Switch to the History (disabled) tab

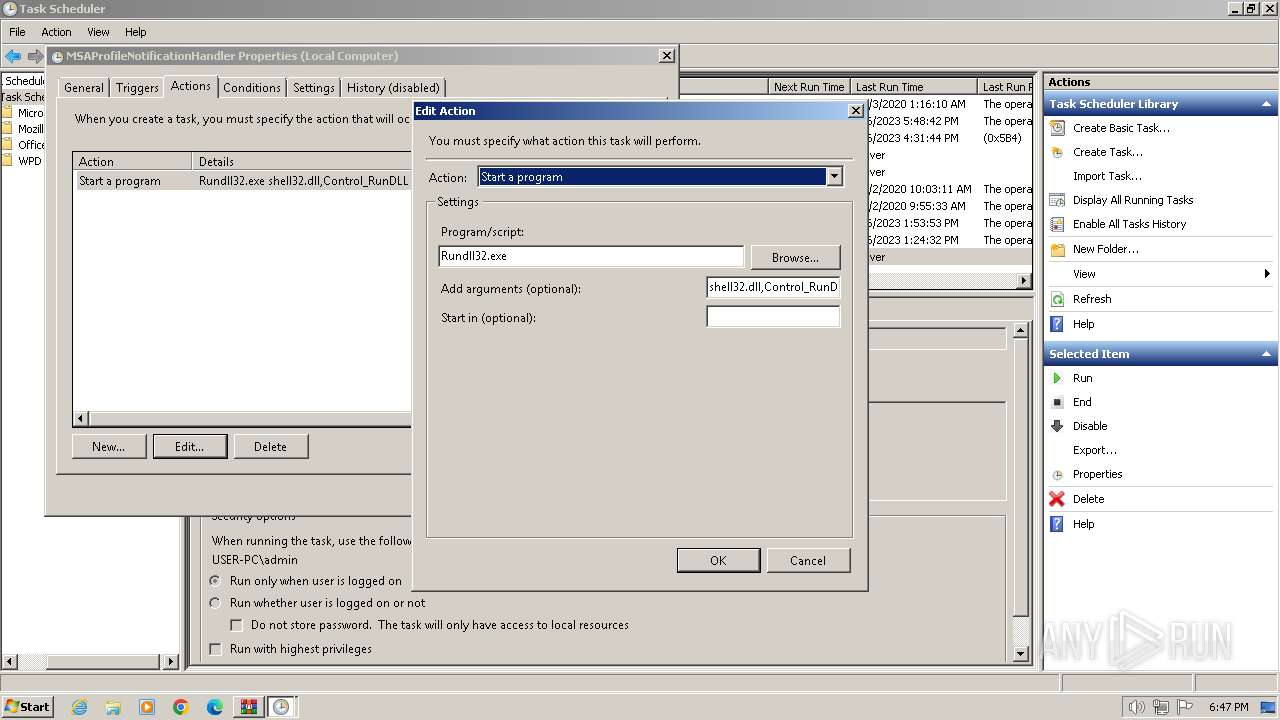[x=393, y=88]
